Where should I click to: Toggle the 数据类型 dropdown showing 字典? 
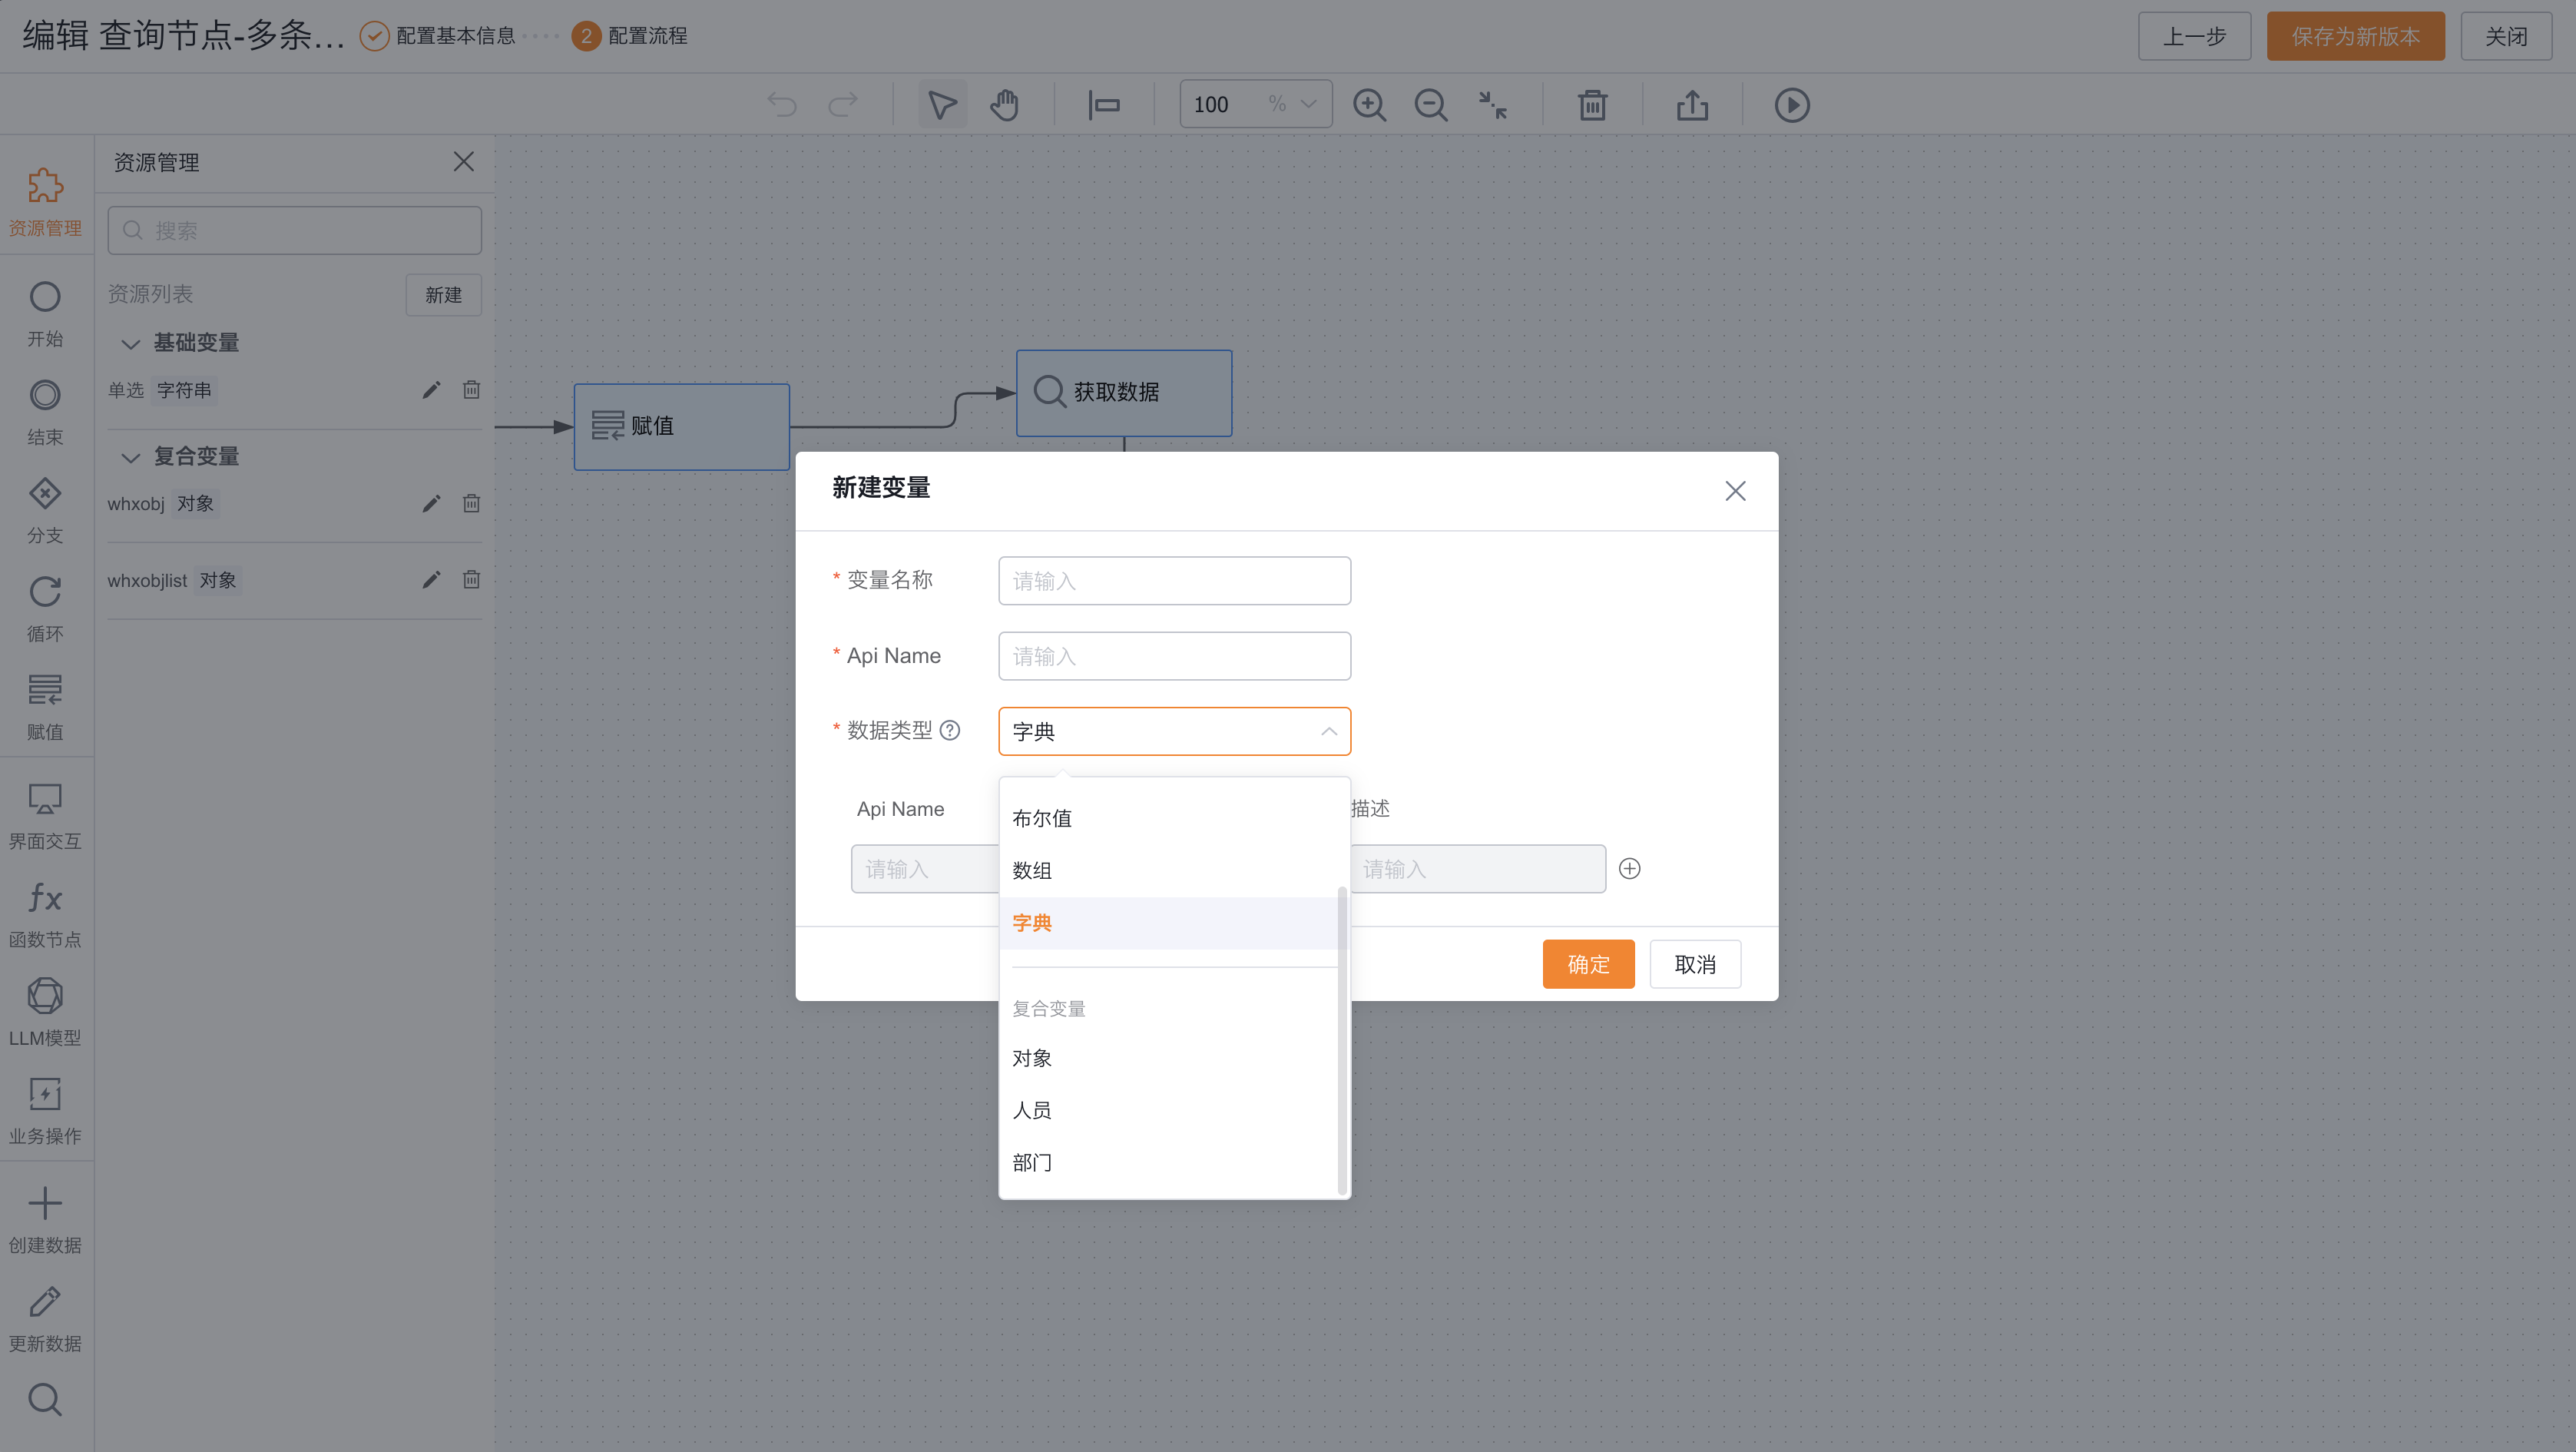pyautogui.click(x=1174, y=731)
